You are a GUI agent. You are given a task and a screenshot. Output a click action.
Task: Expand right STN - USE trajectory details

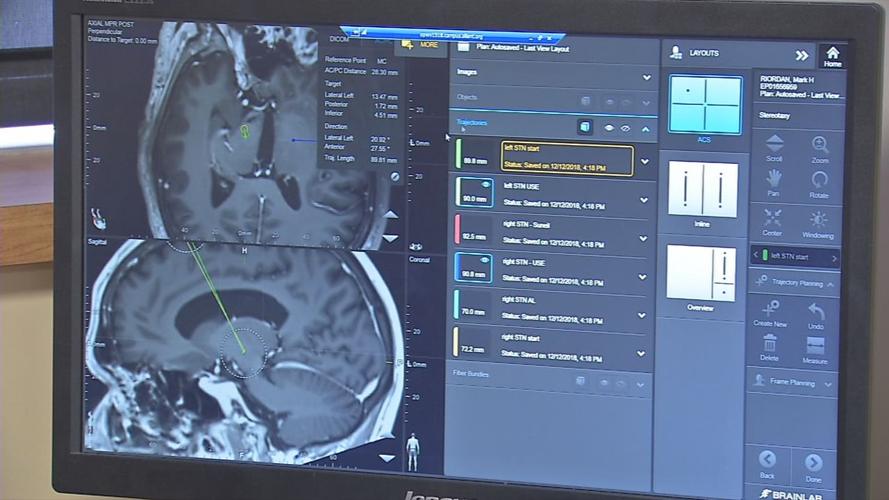coord(643,277)
